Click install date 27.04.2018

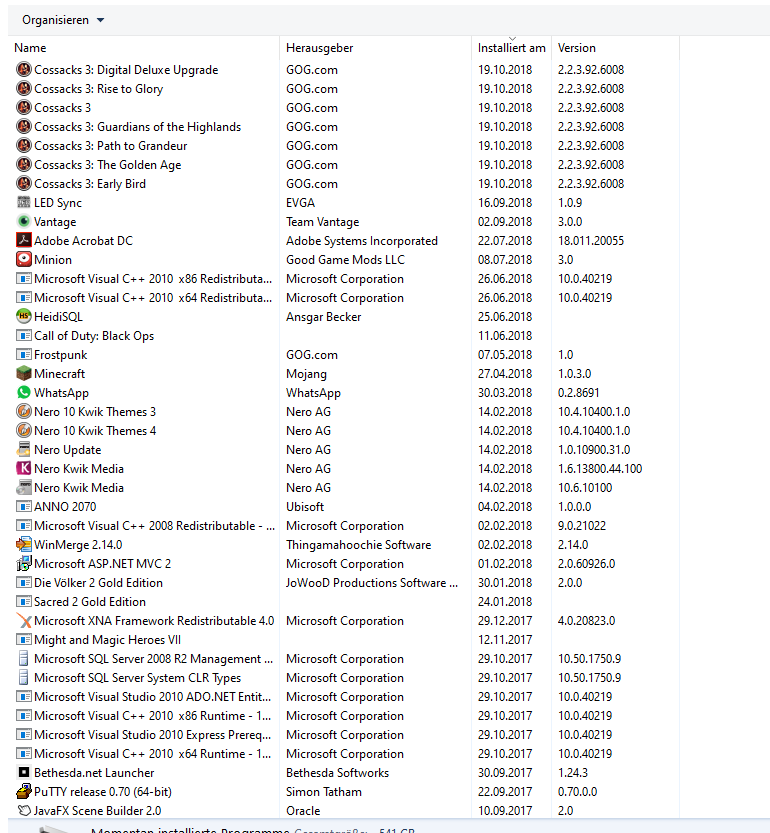click(505, 373)
